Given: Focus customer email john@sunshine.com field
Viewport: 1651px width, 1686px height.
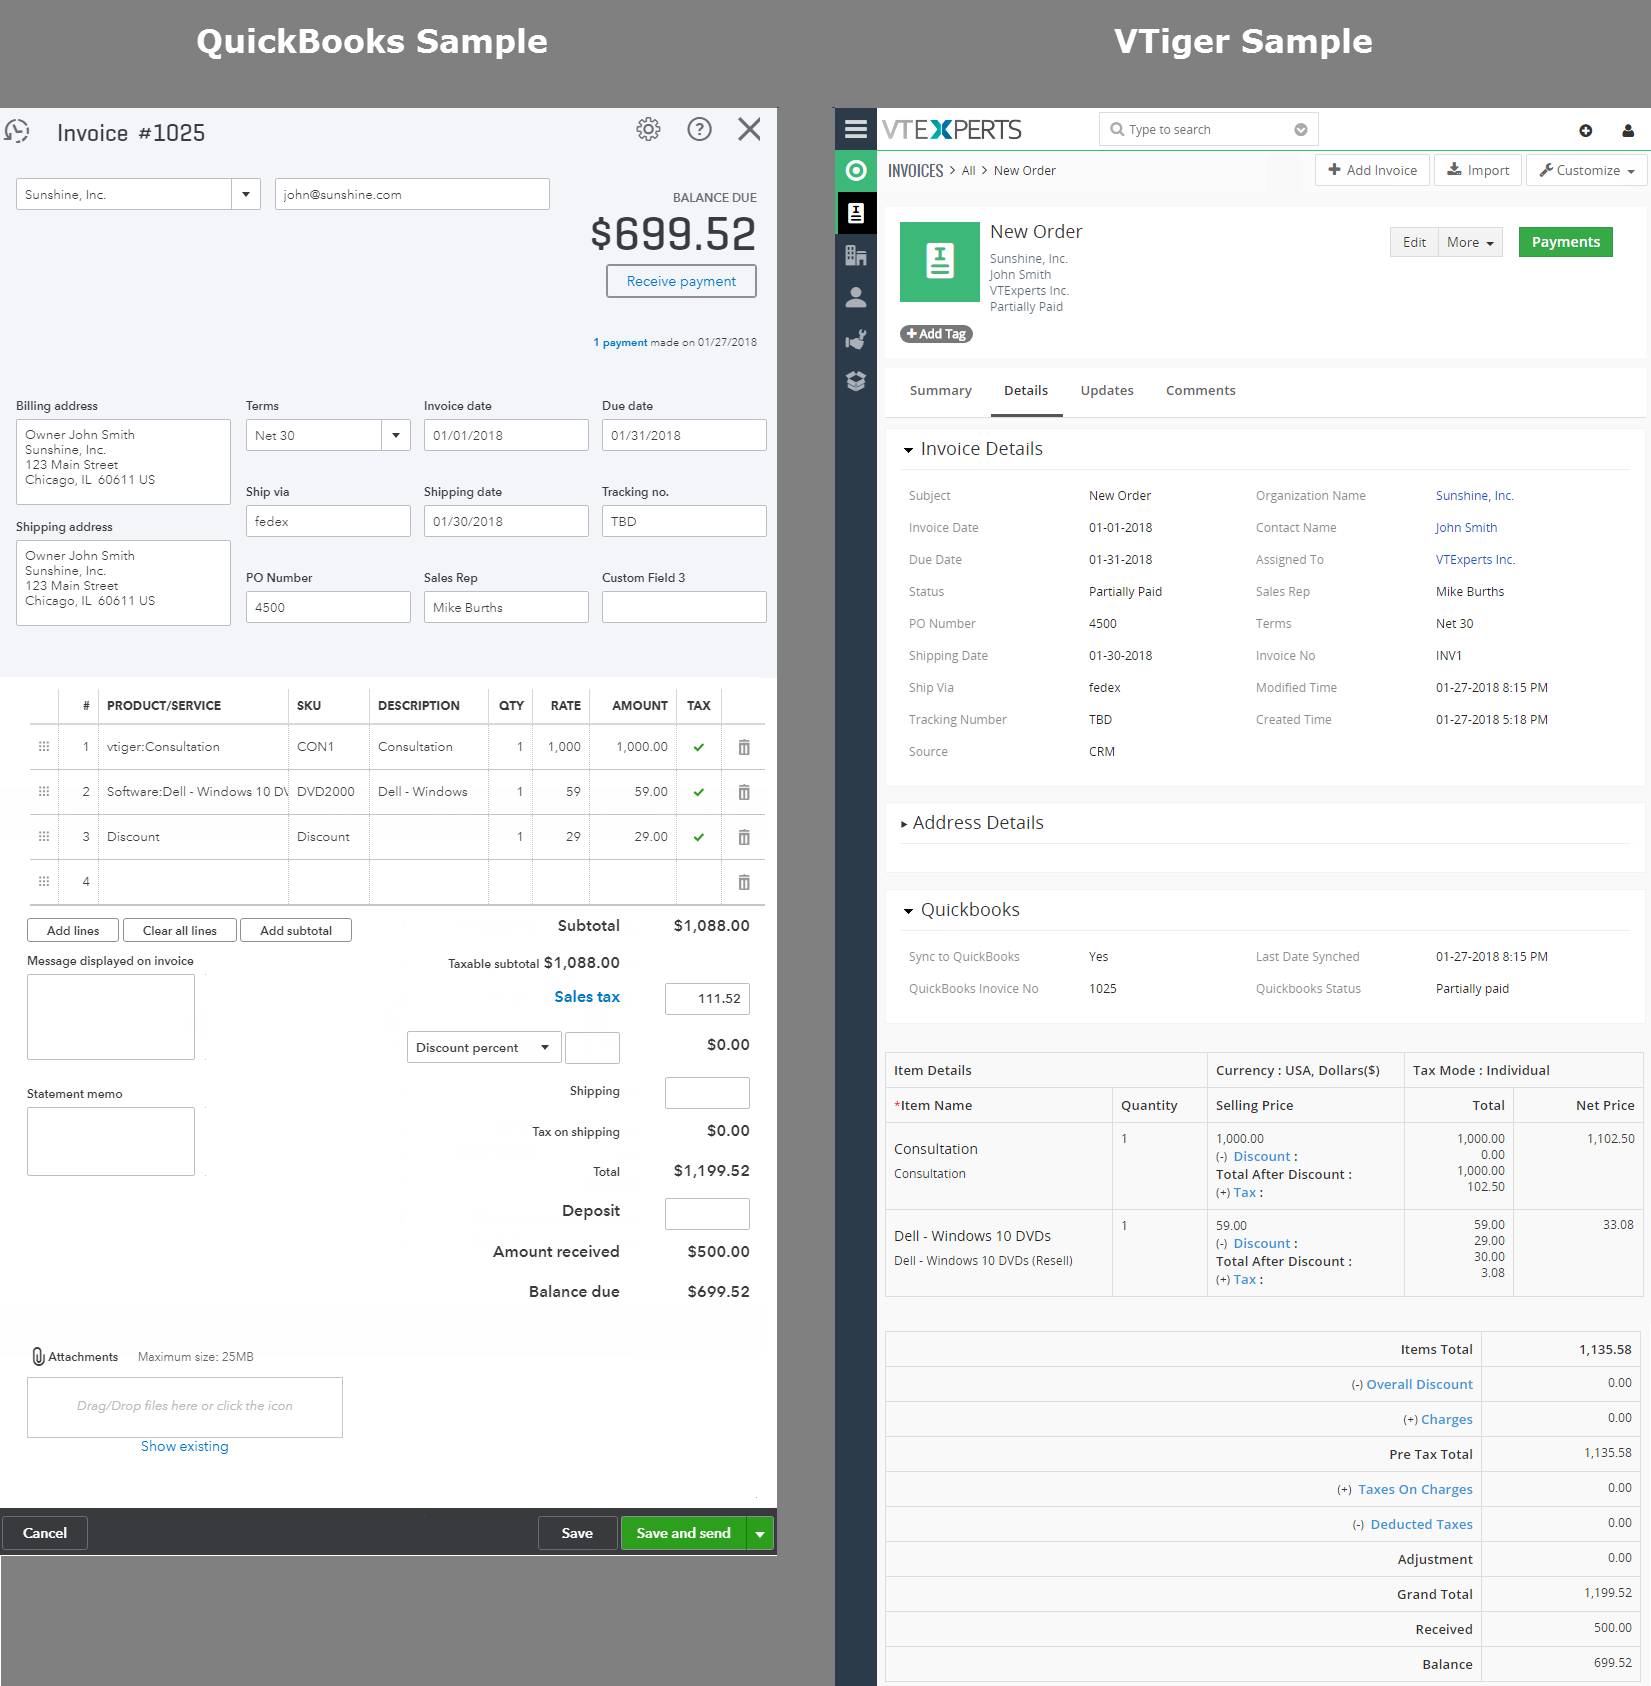Looking at the screenshot, I should [x=412, y=194].
